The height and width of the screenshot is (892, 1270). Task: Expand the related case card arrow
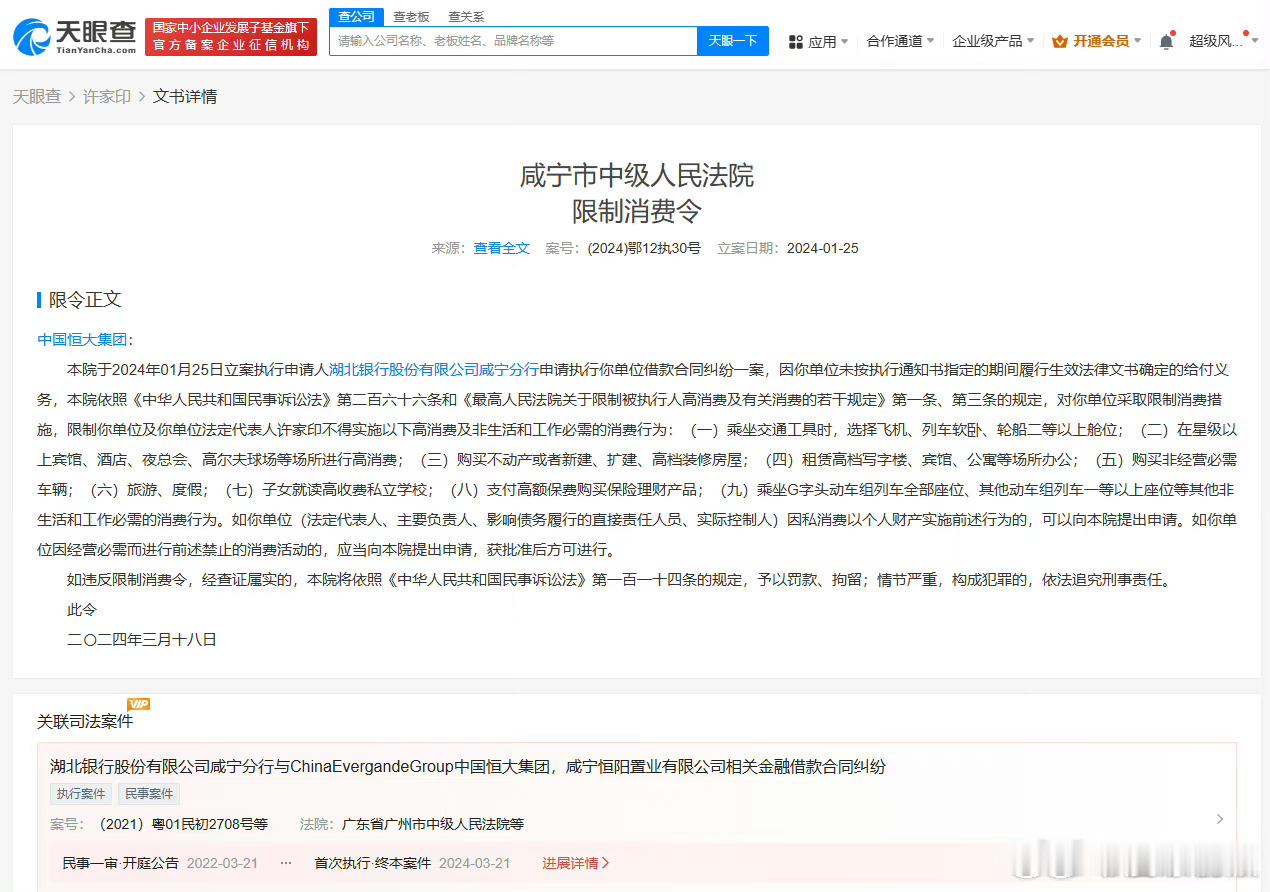click(x=1219, y=819)
